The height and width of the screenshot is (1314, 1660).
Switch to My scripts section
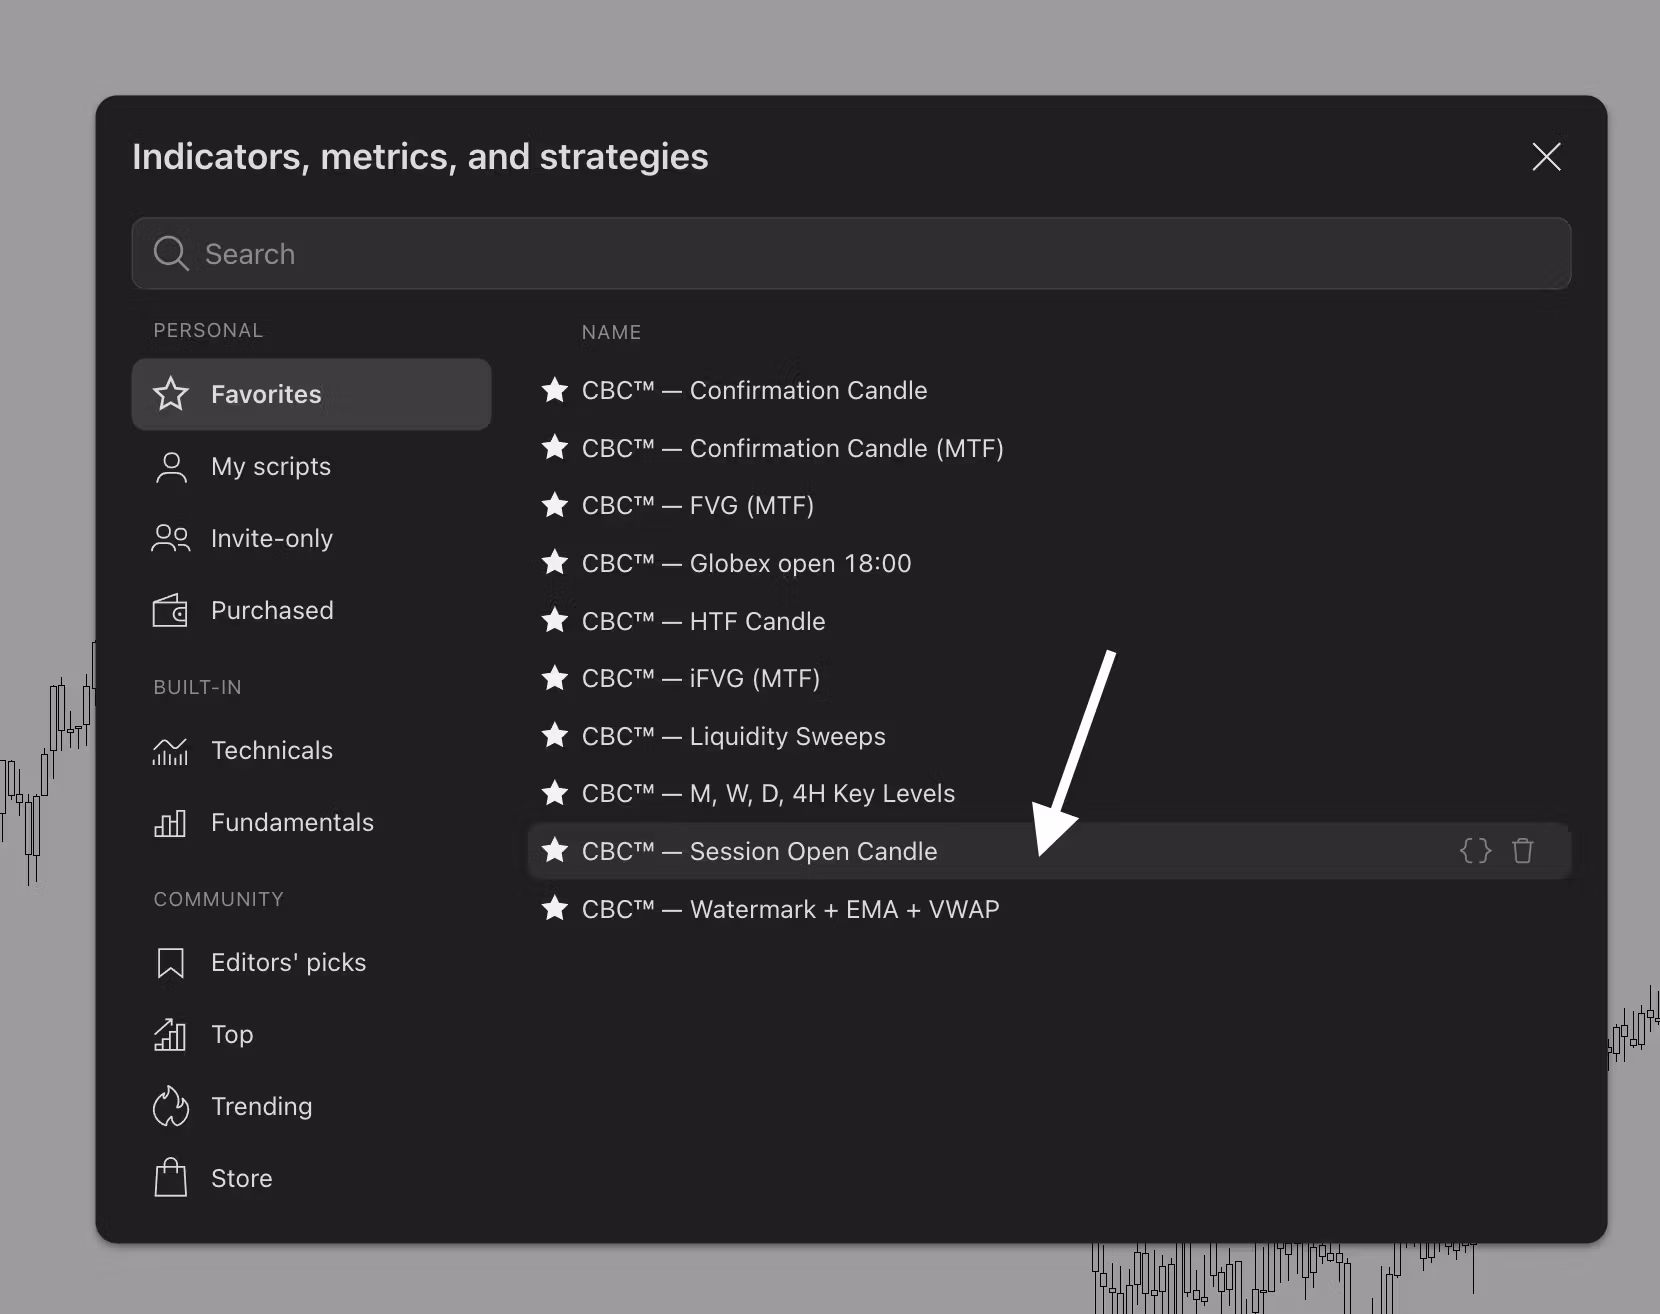click(x=270, y=466)
